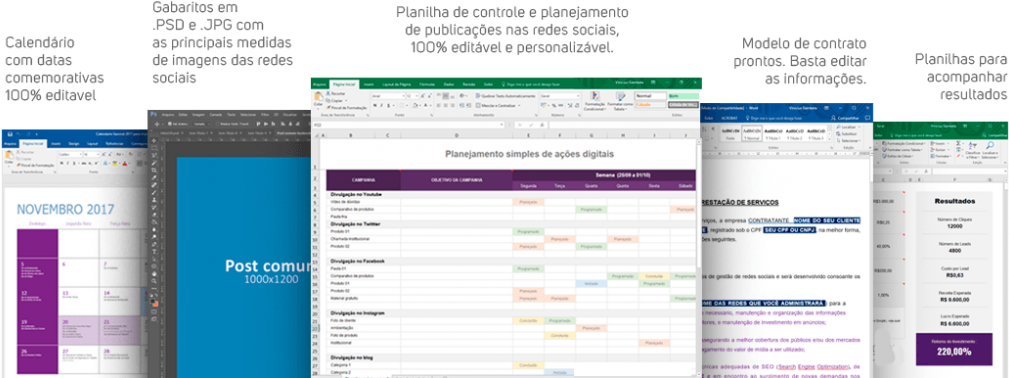Click Diga-me search box in Excel planning window
This screenshot has width=1009, height=378.
pyautogui.click(x=531, y=84)
